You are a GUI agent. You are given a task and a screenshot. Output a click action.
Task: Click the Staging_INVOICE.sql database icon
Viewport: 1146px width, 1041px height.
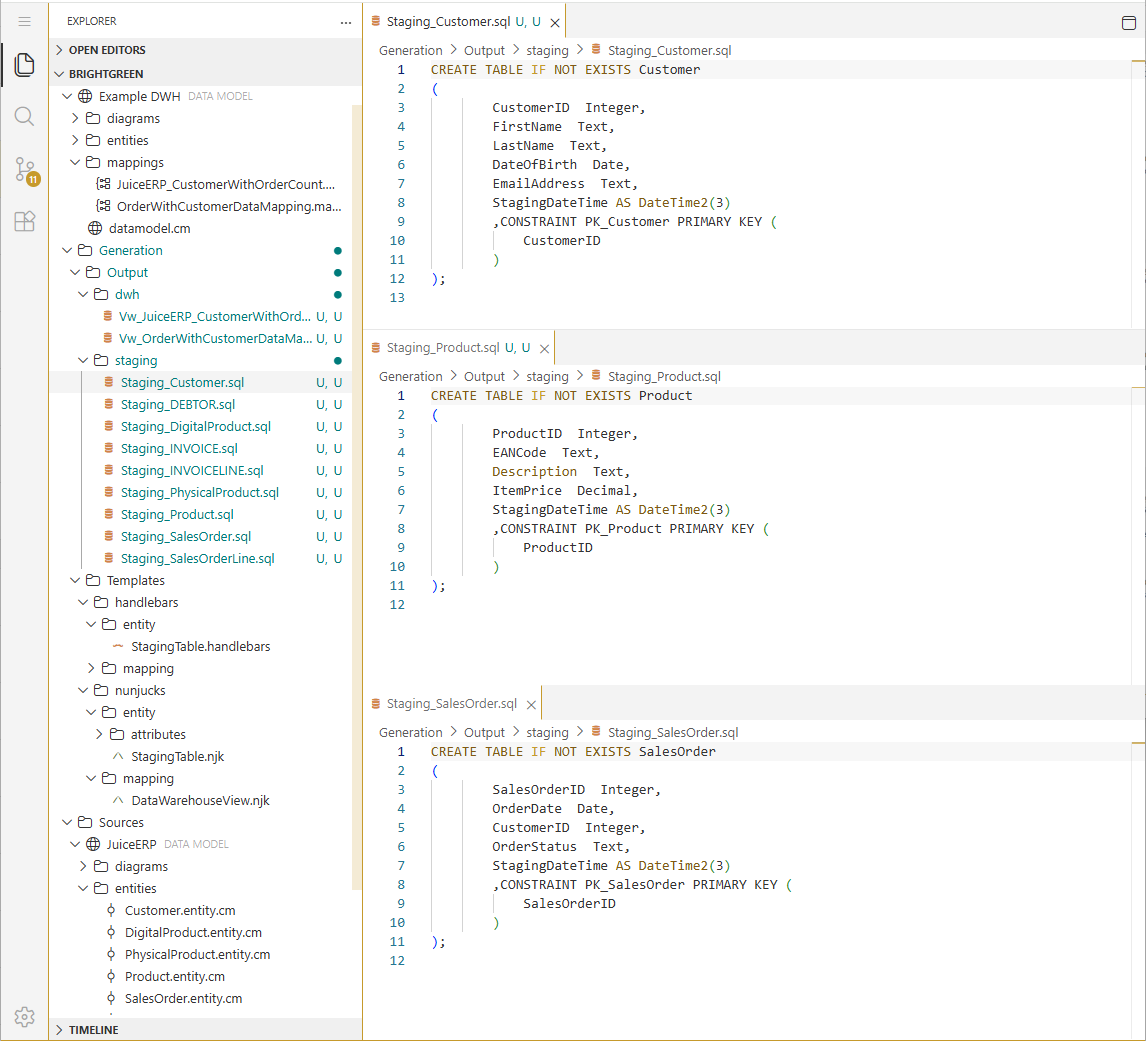coord(109,447)
